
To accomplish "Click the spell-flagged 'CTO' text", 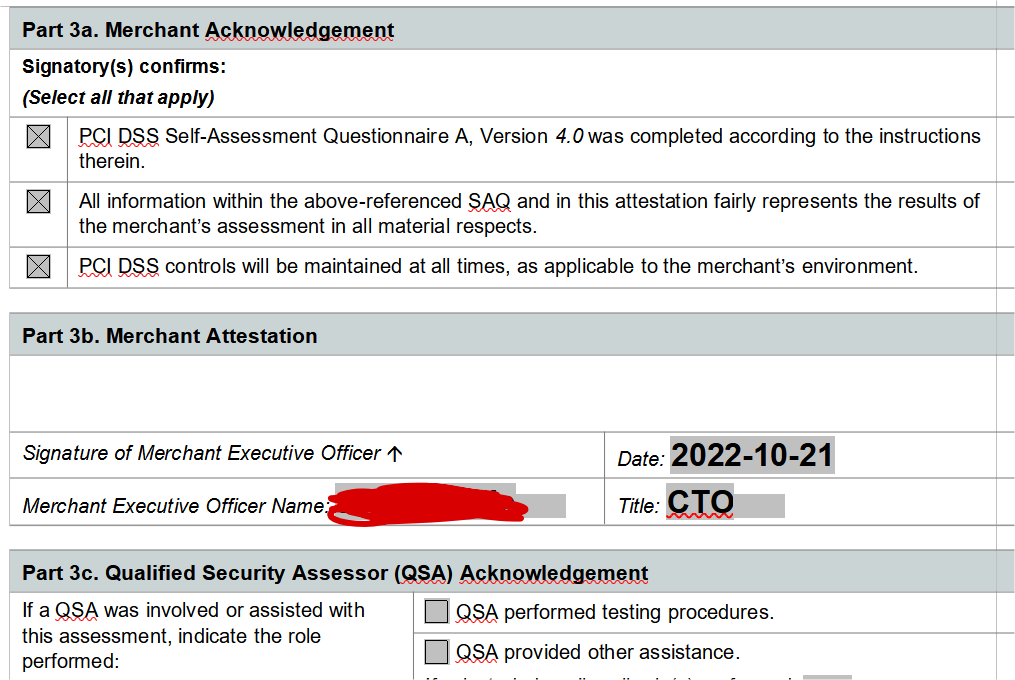I will (x=700, y=503).
